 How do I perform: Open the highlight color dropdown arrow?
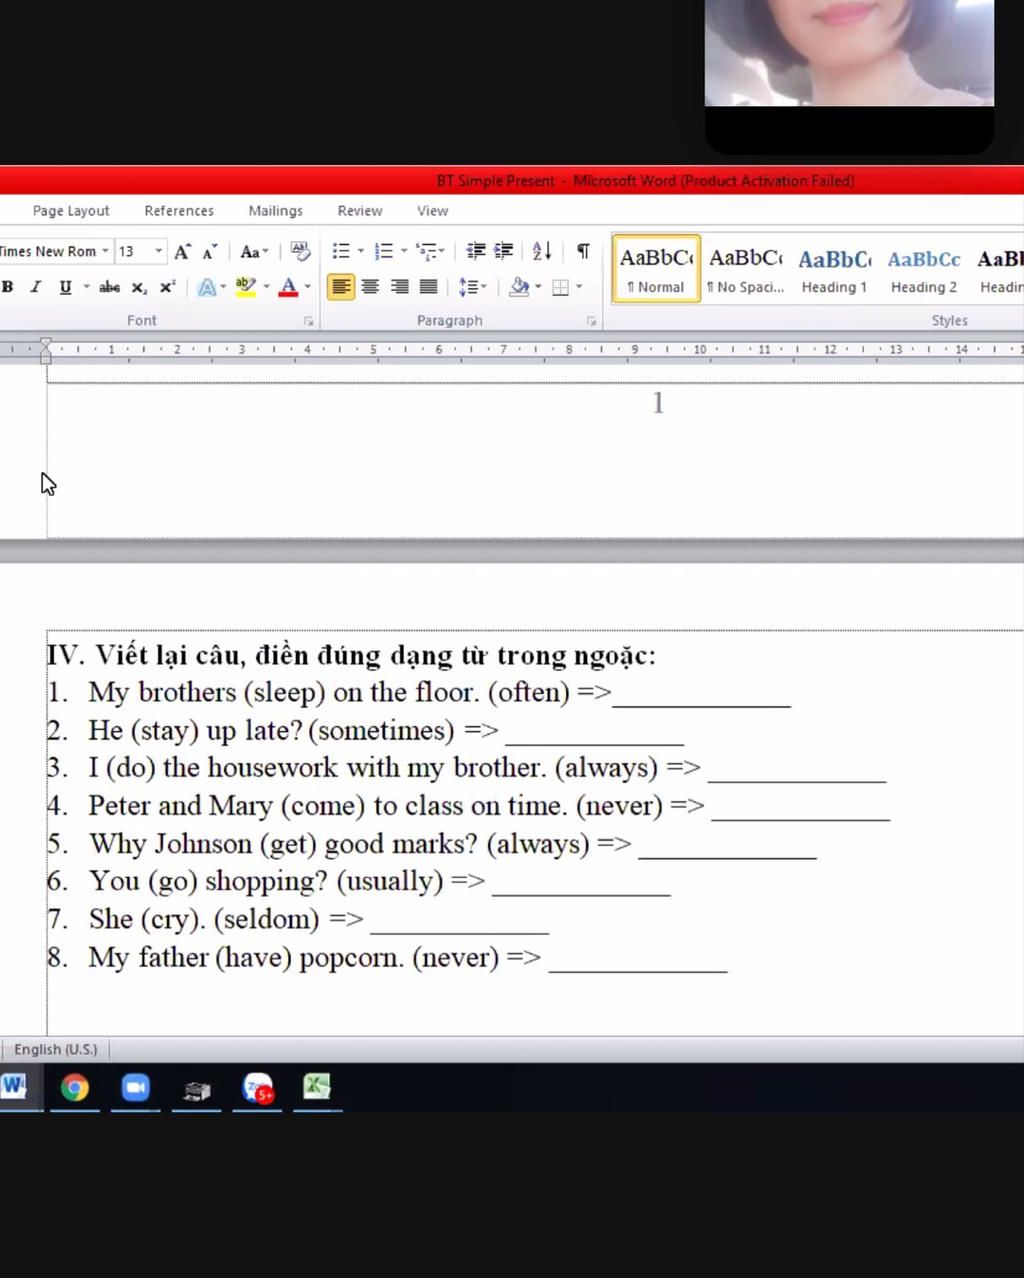[266, 287]
